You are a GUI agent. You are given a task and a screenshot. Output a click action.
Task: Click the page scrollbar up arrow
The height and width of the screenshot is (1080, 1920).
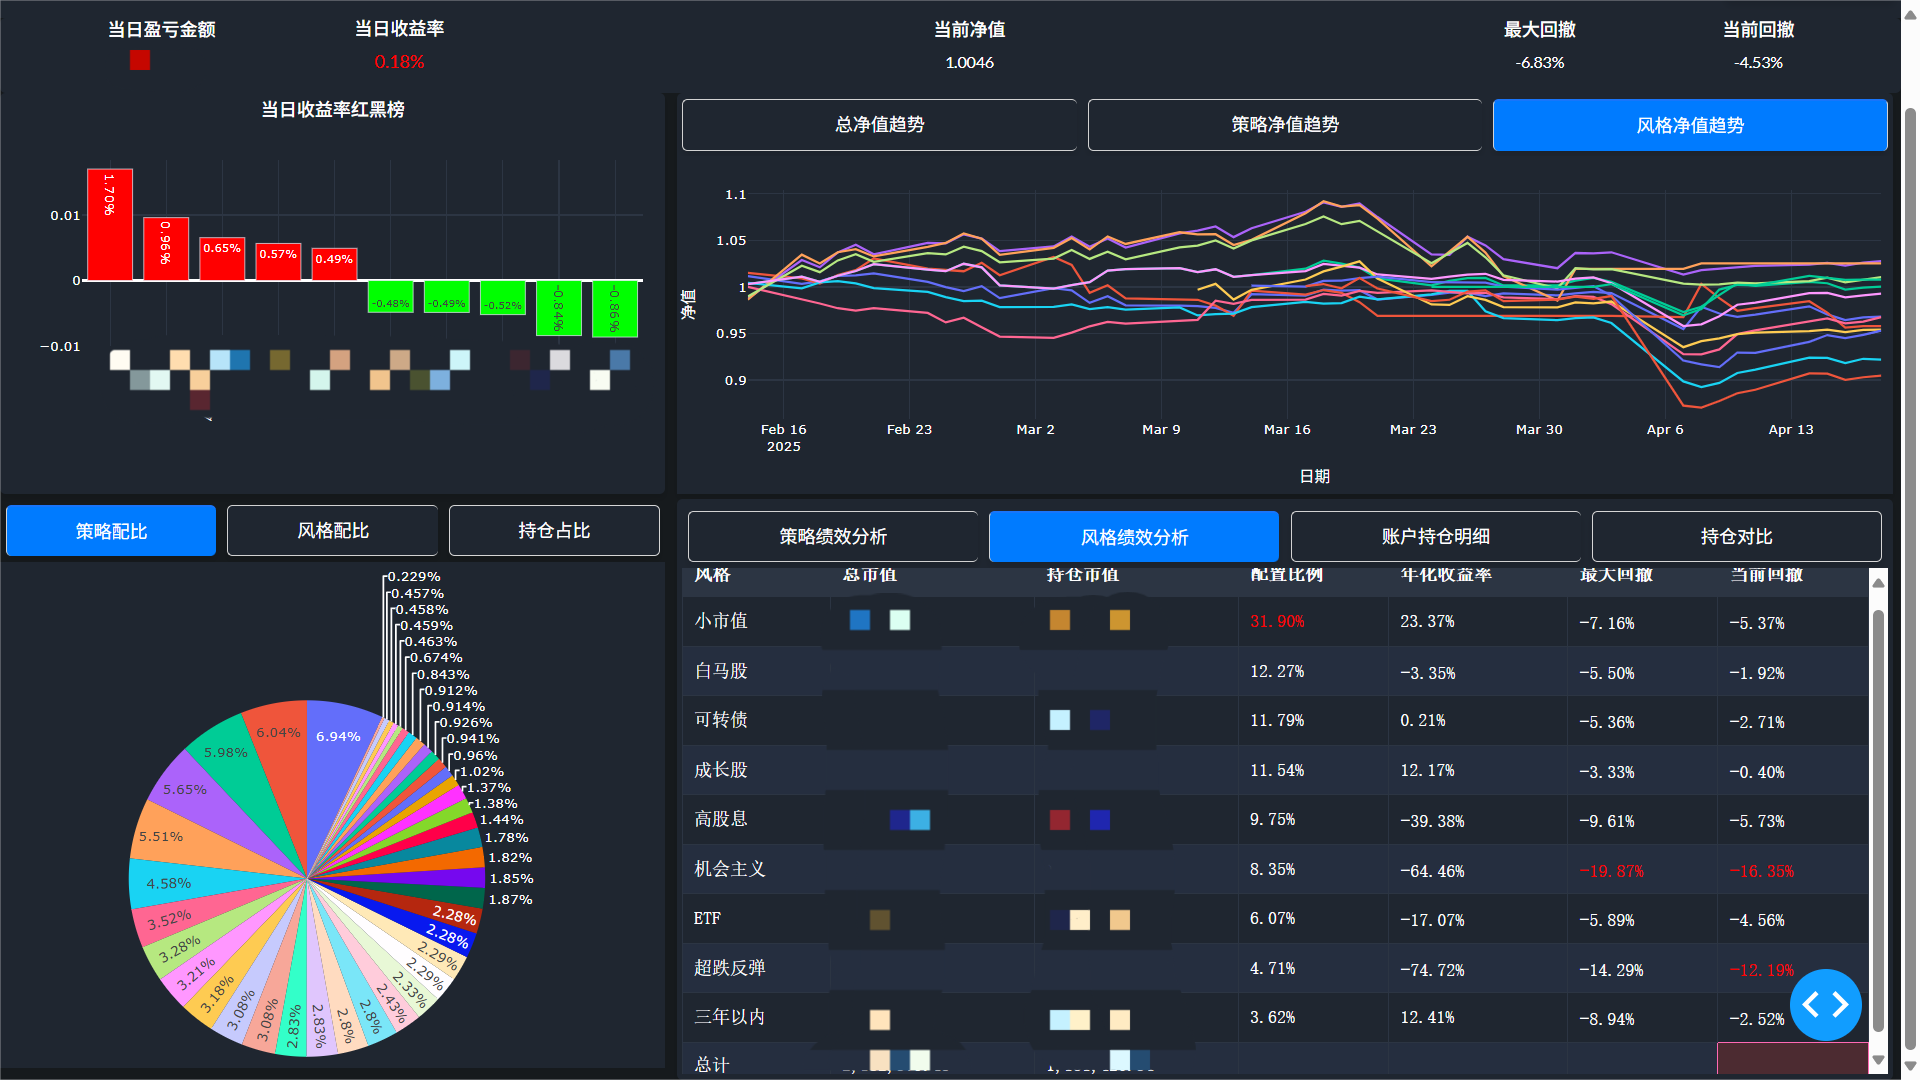point(1910,14)
